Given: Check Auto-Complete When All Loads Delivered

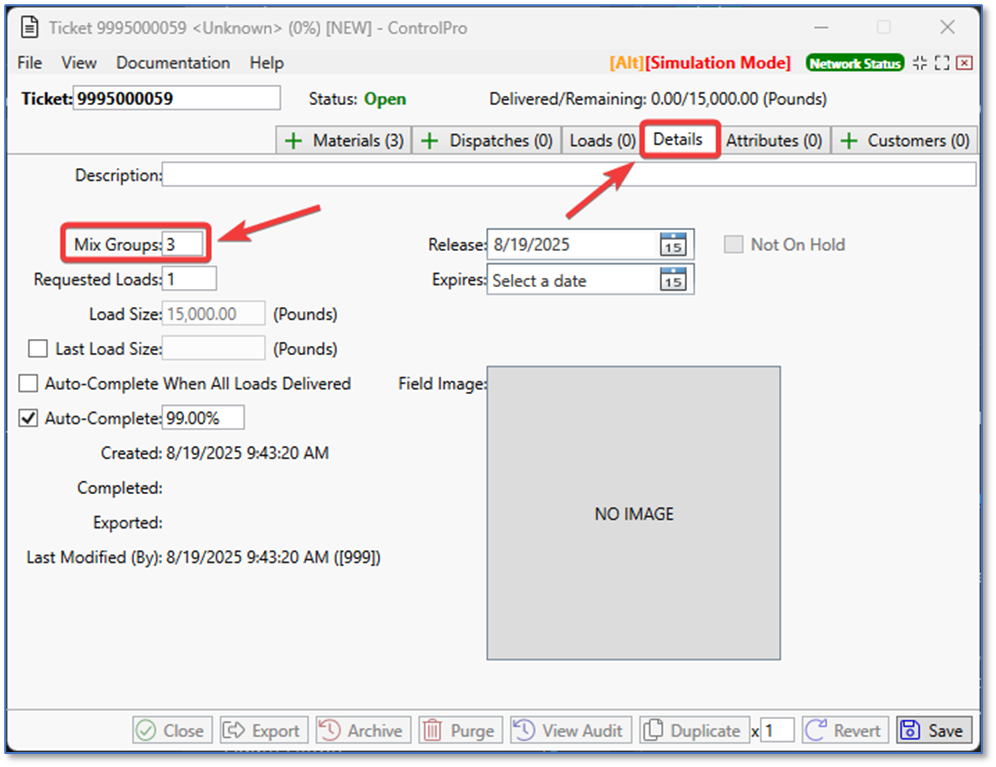Looking at the screenshot, I should click(28, 384).
